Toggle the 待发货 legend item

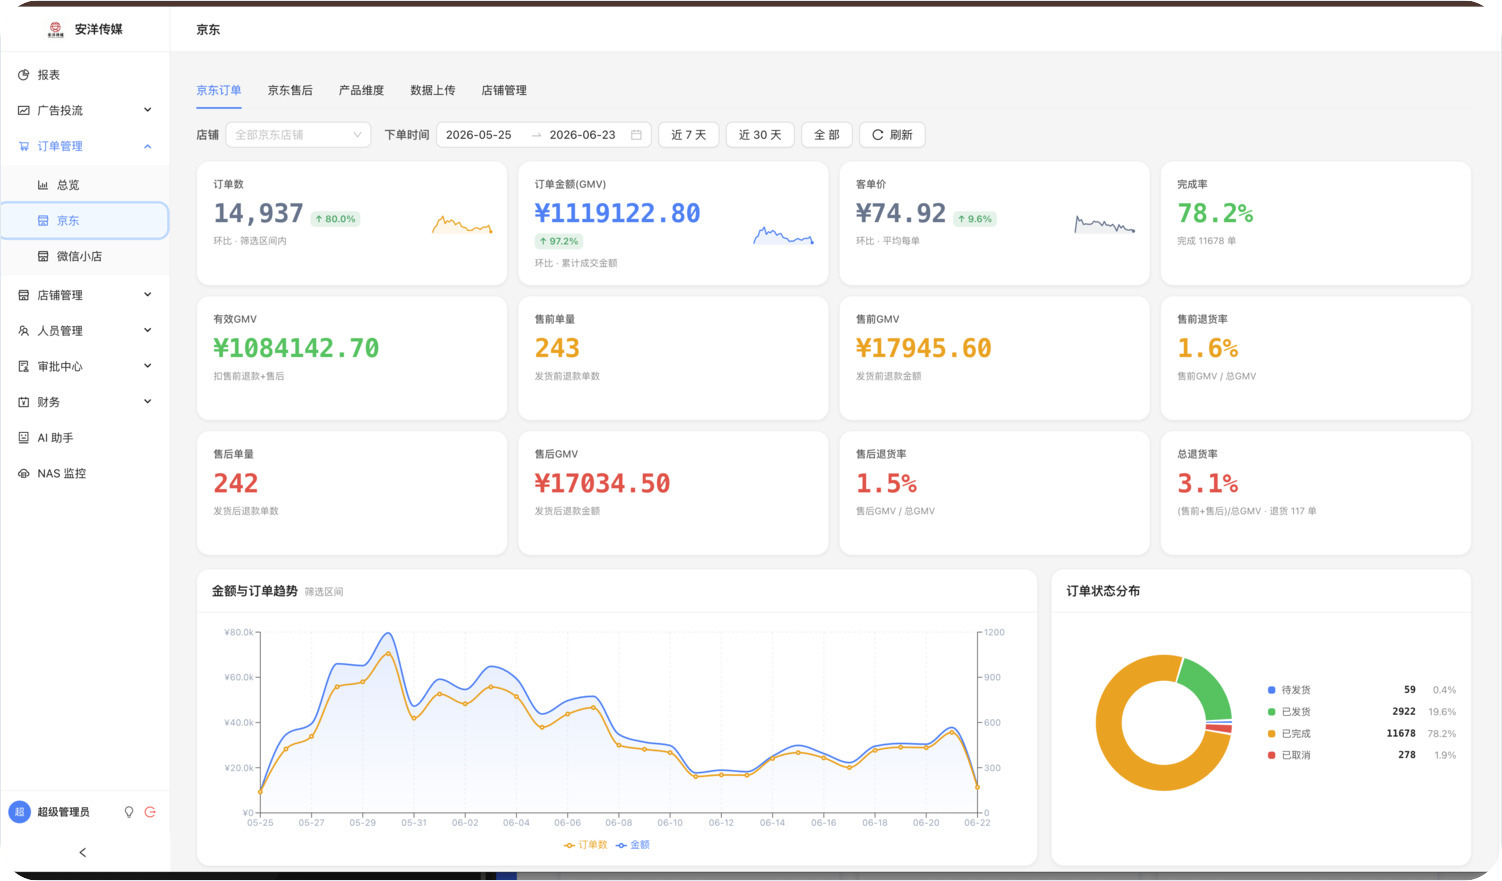[1289, 690]
